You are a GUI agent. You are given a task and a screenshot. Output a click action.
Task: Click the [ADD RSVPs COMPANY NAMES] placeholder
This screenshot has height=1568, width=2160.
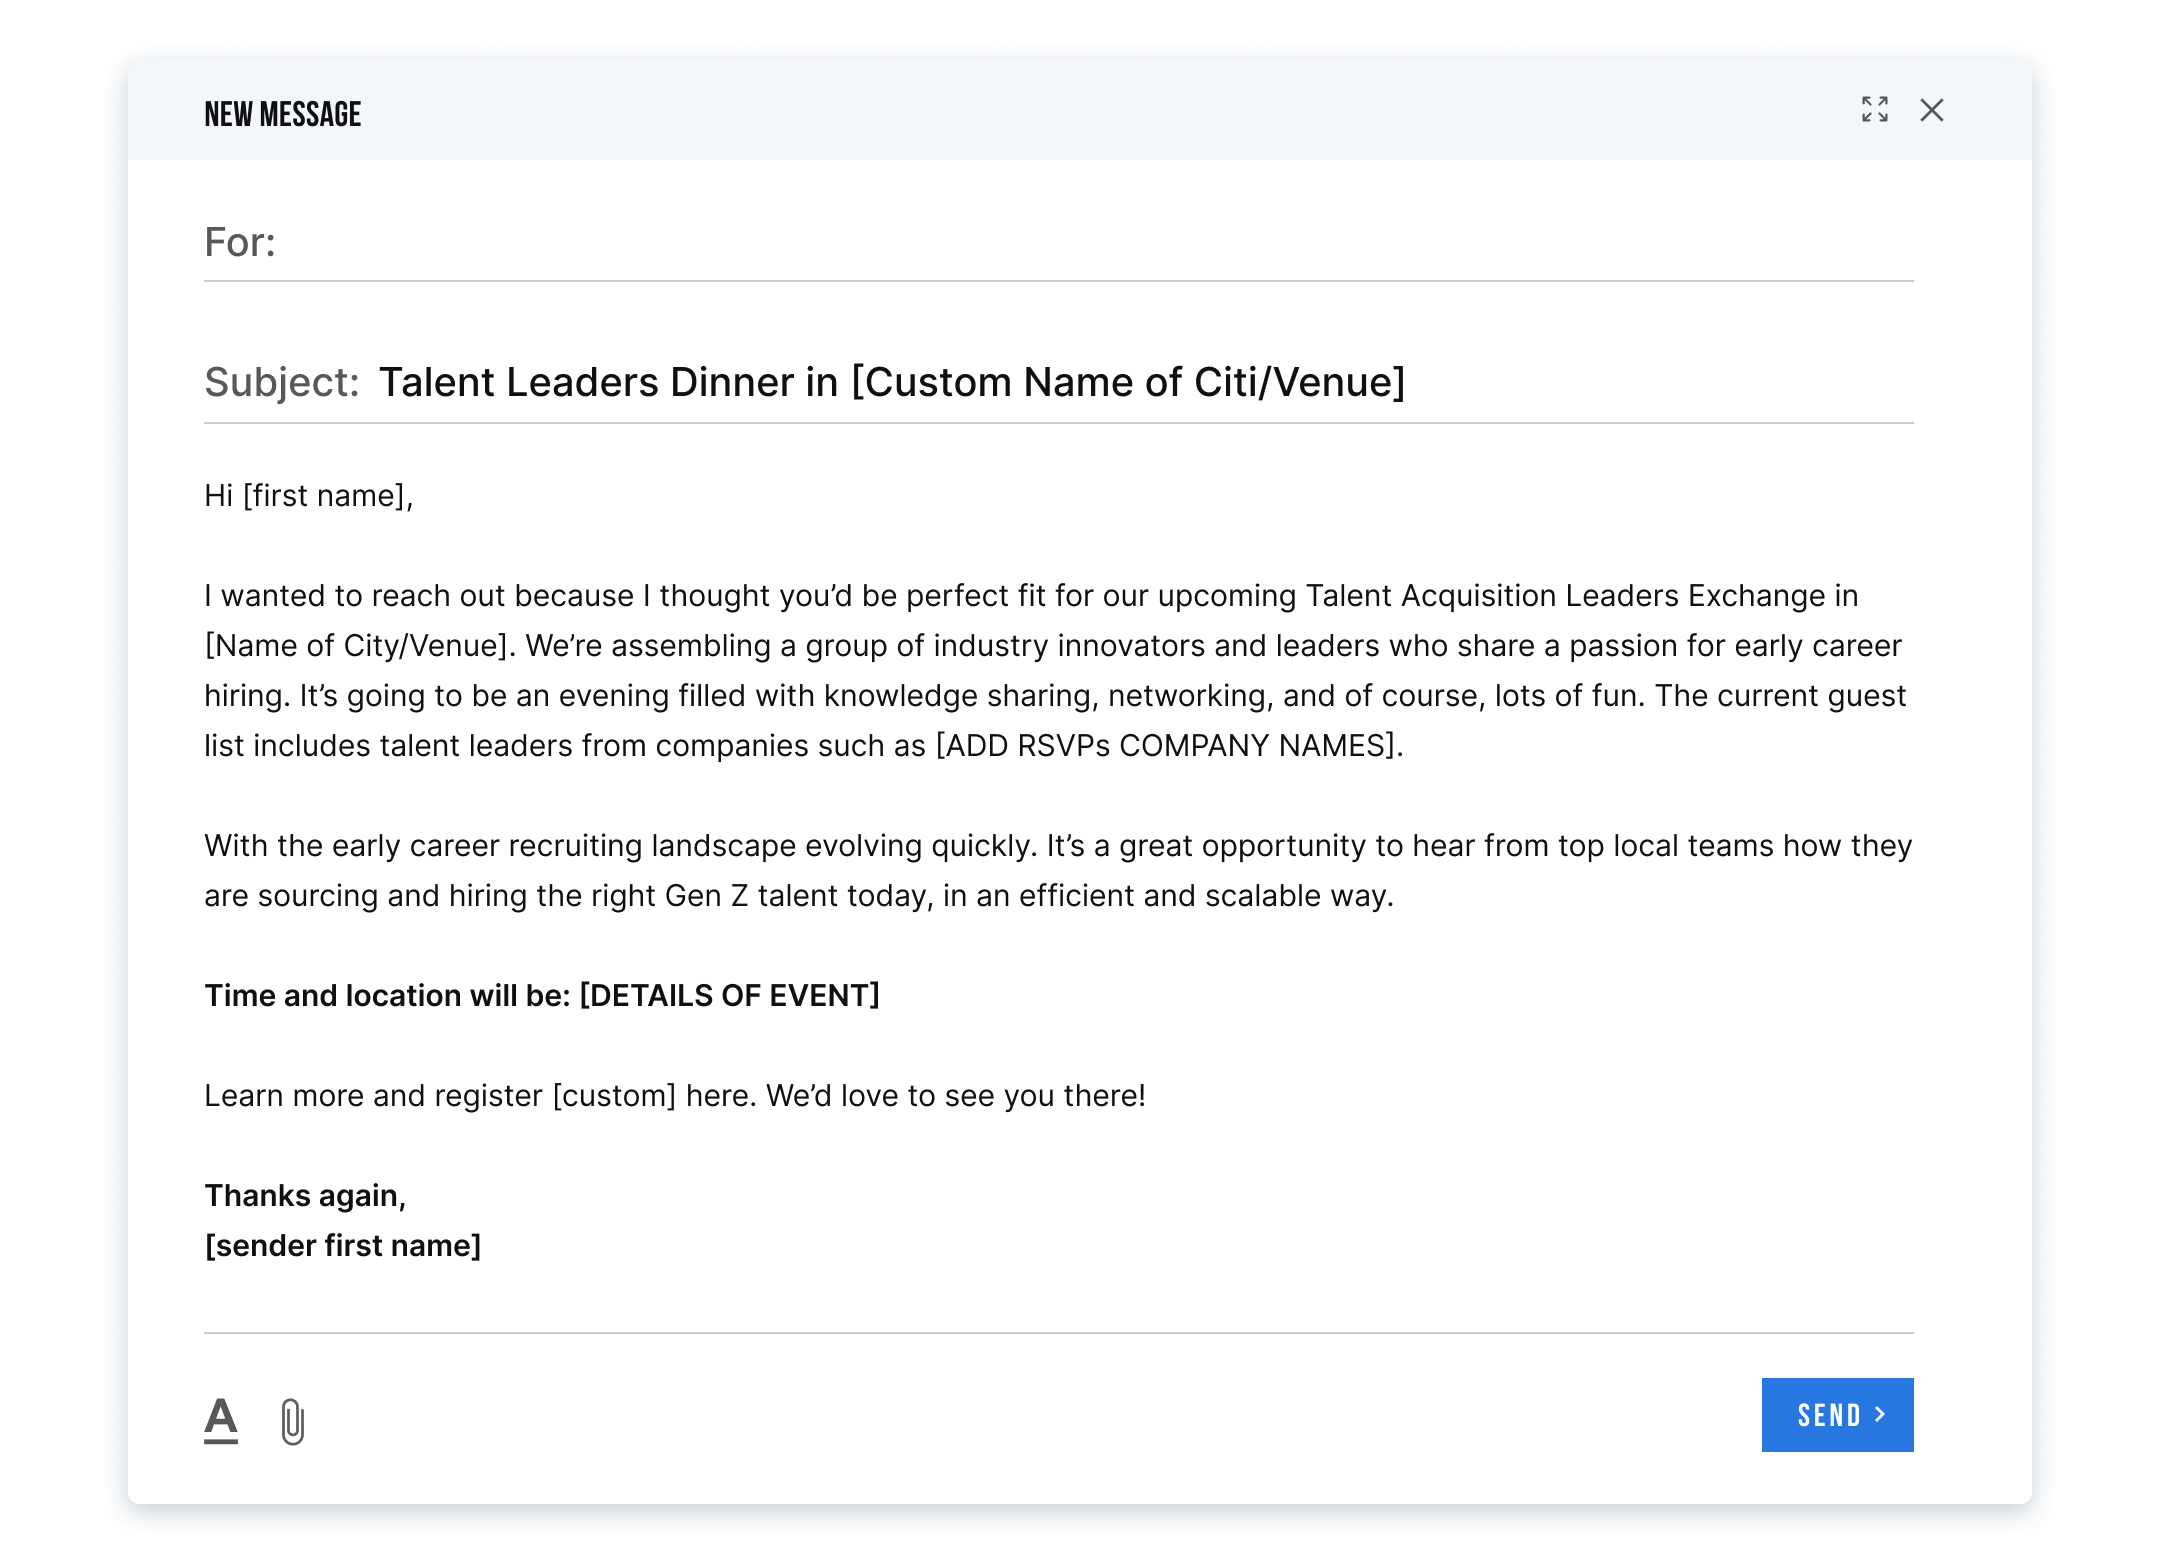tap(1165, 746)
